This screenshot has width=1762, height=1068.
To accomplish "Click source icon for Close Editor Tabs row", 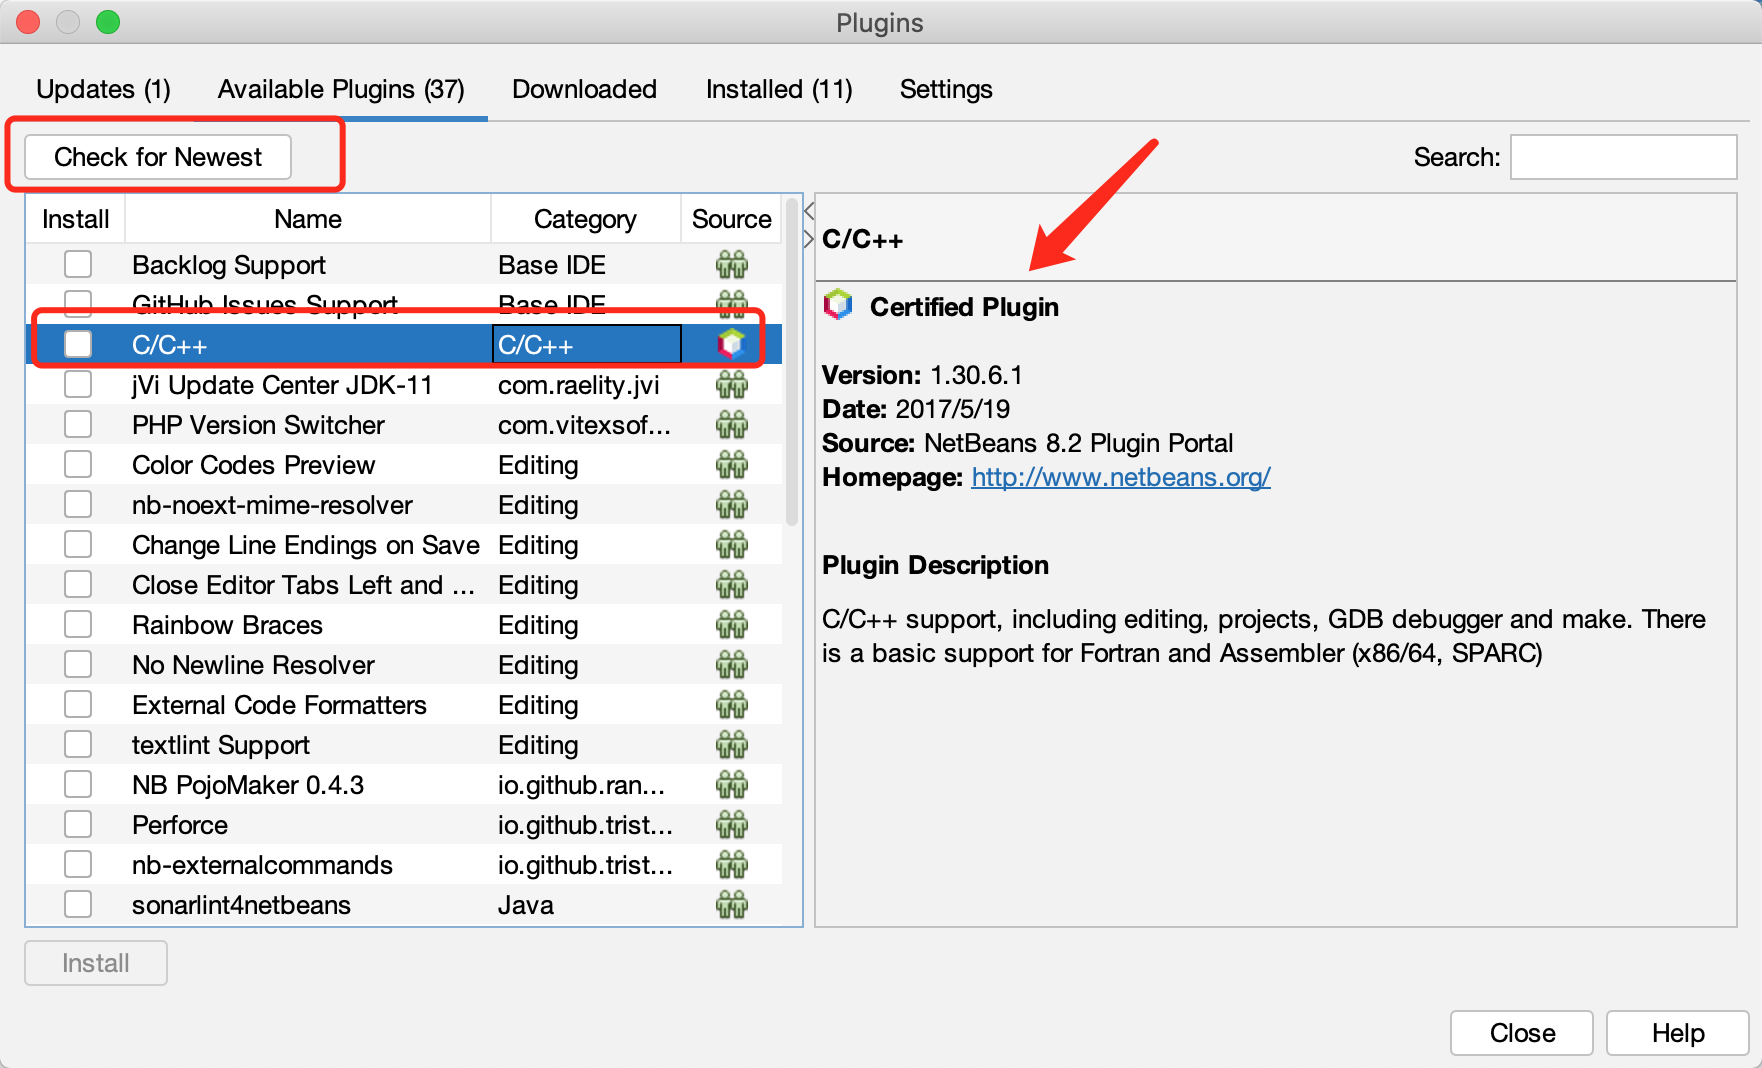I will coord(732,585).
